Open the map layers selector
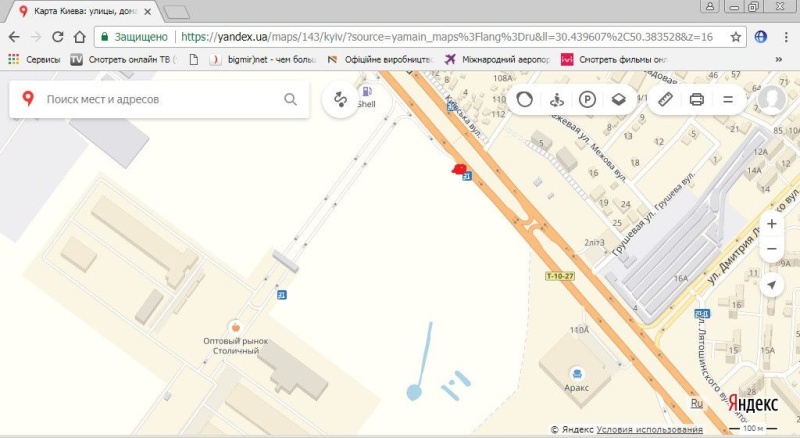The width and height of the screenshot is (800, 438). click(x=619, y=100)
